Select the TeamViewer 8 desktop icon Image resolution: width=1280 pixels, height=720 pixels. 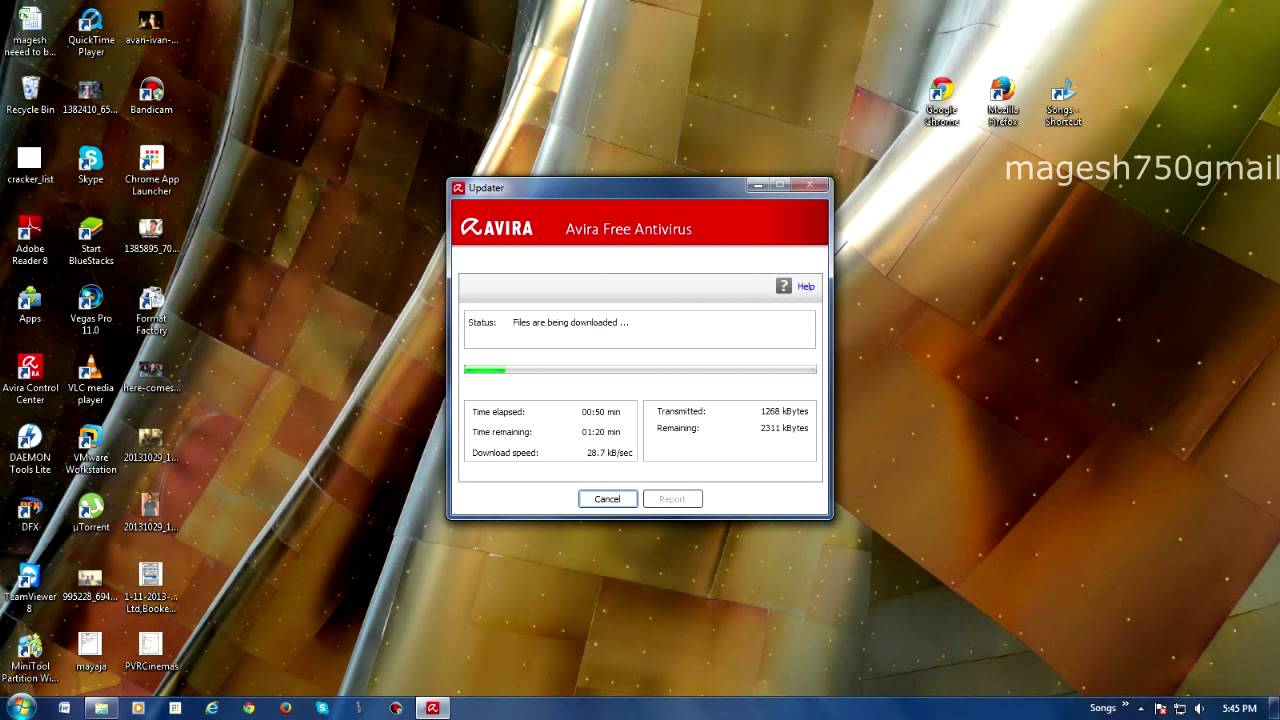[30, 589]
